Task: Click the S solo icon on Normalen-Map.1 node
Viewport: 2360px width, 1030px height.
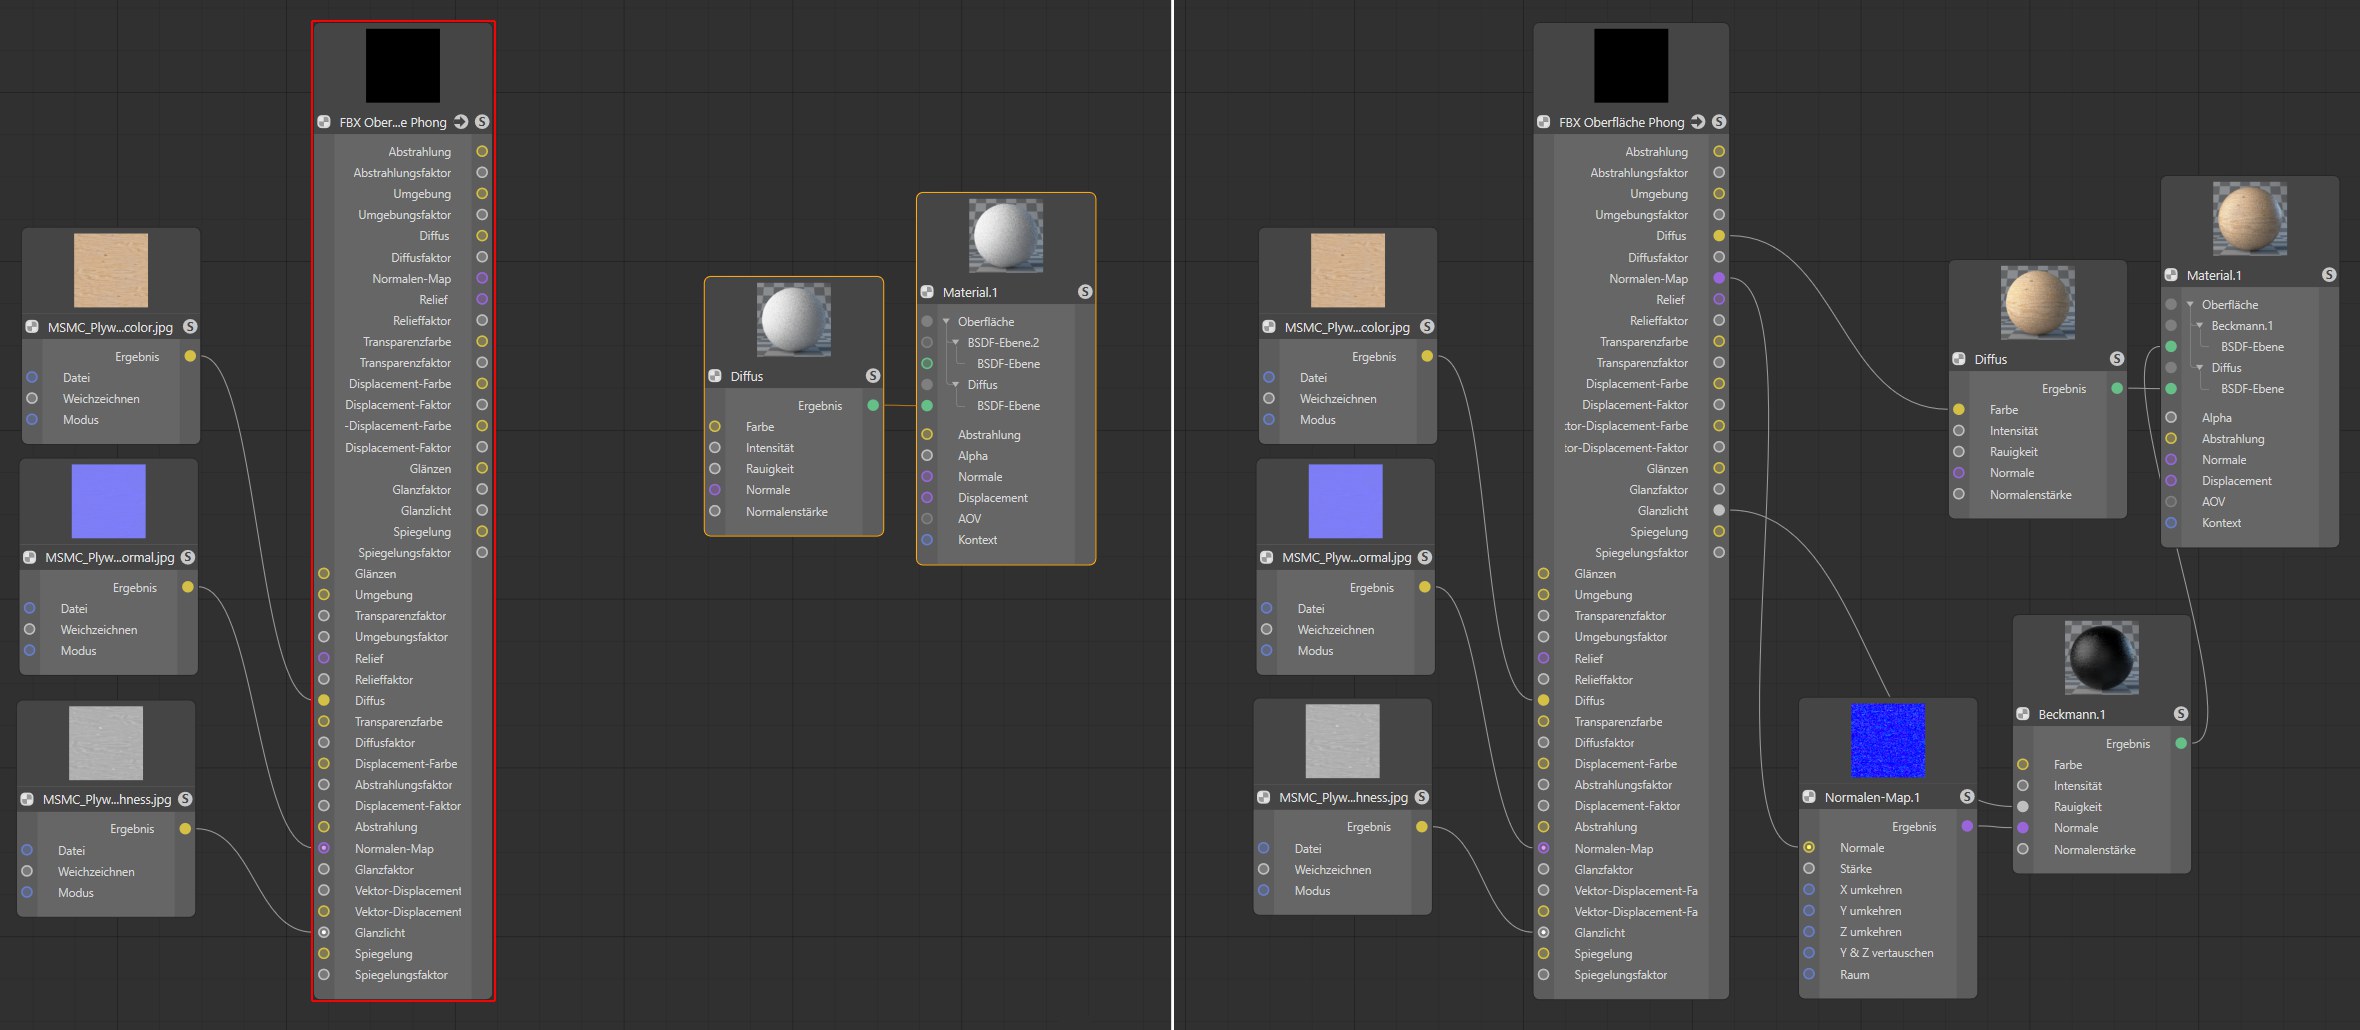Action: pyautogui.click(x=1967, y=797)
